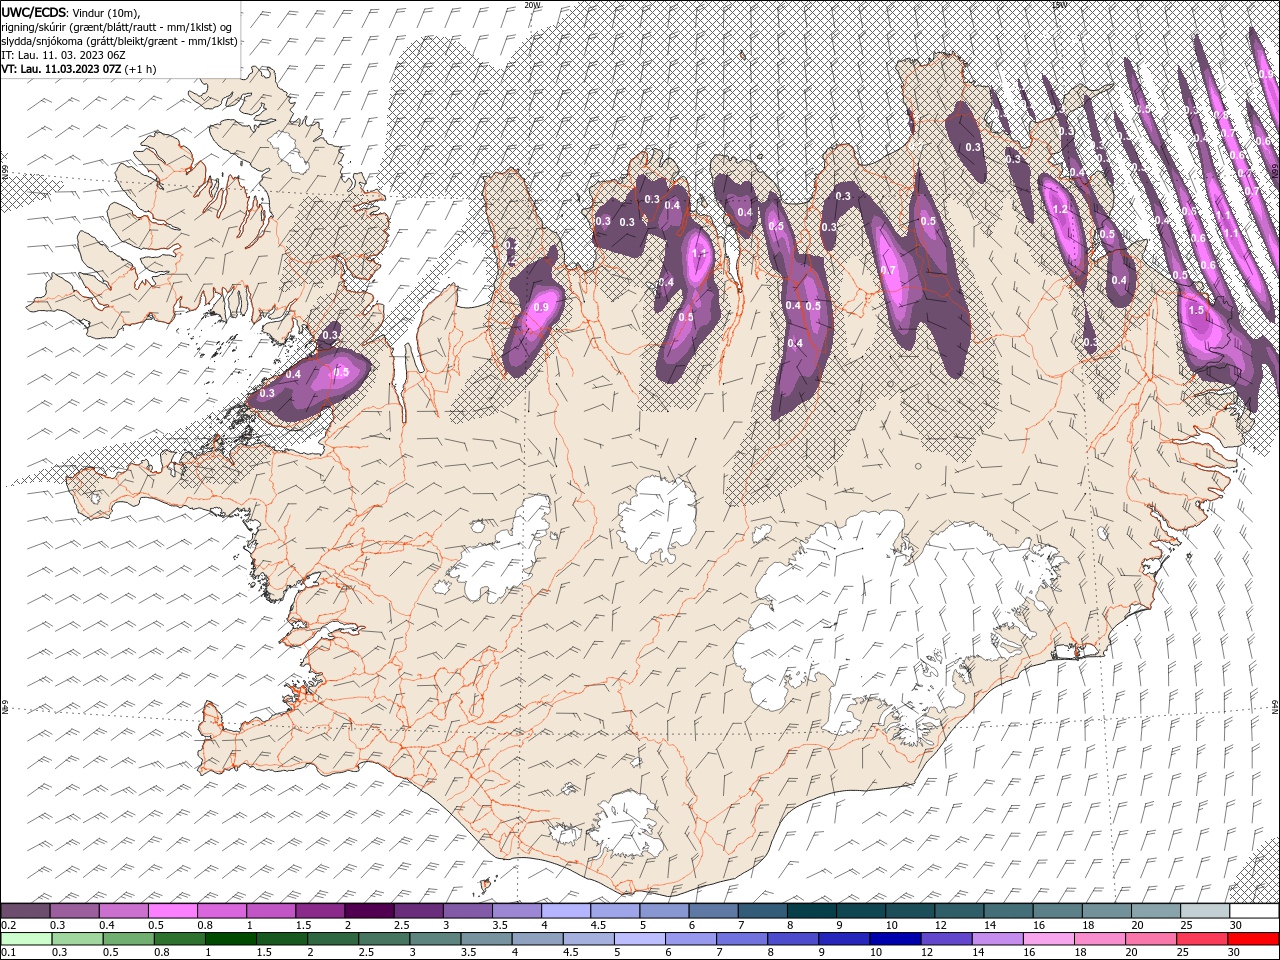
Task: Click the bright pink 0.5 snow legend swatch
Action: 174,911
